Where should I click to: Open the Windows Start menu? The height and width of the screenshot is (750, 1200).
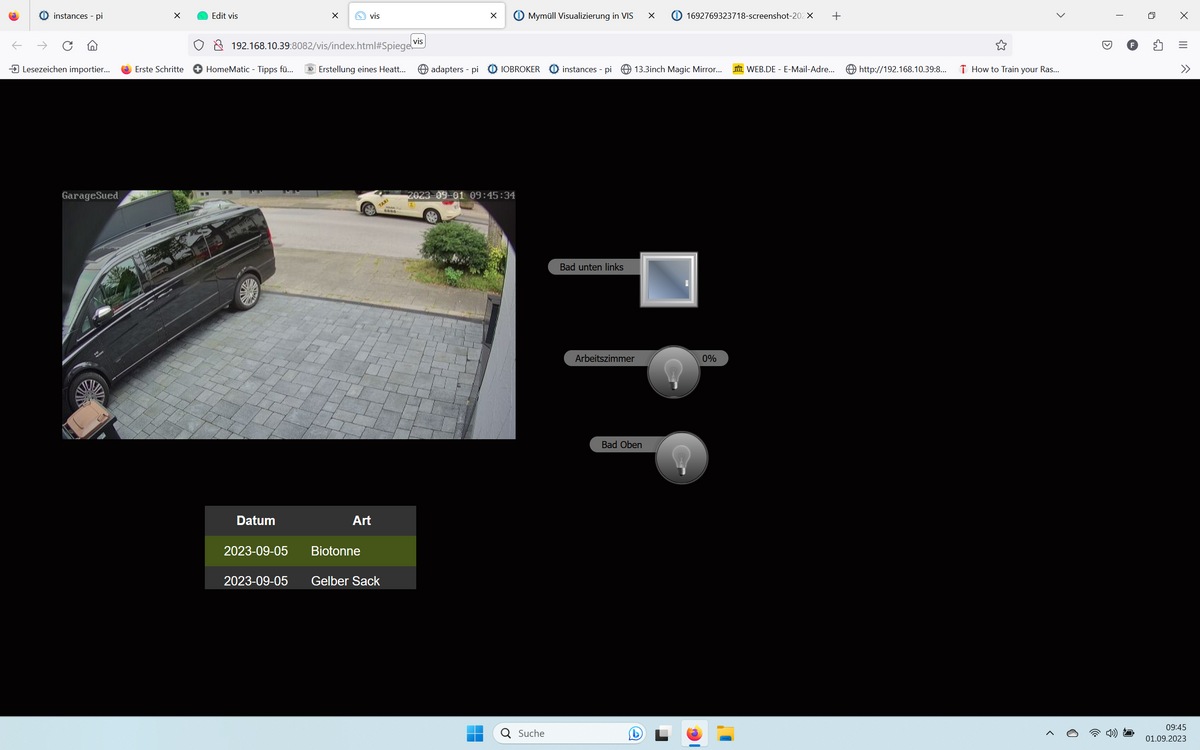pyautogui.click(x=475, y=733)
